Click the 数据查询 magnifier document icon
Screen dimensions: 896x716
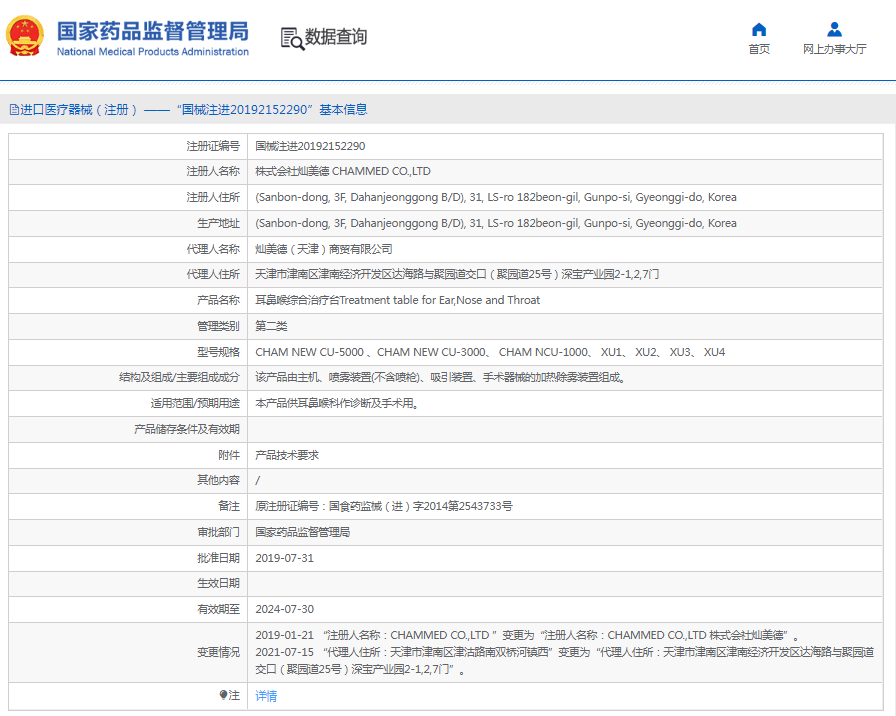(x=292, y=38)
